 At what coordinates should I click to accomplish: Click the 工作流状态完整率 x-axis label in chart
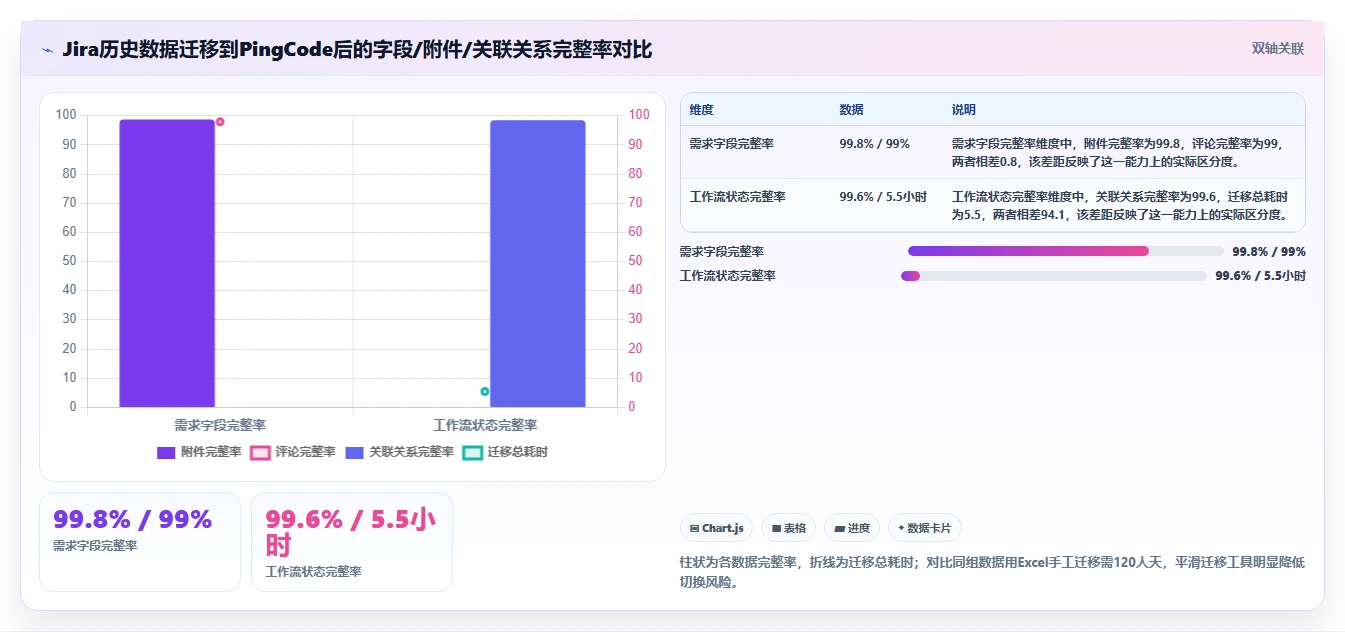pyautogui.click(x=485, y=425)
